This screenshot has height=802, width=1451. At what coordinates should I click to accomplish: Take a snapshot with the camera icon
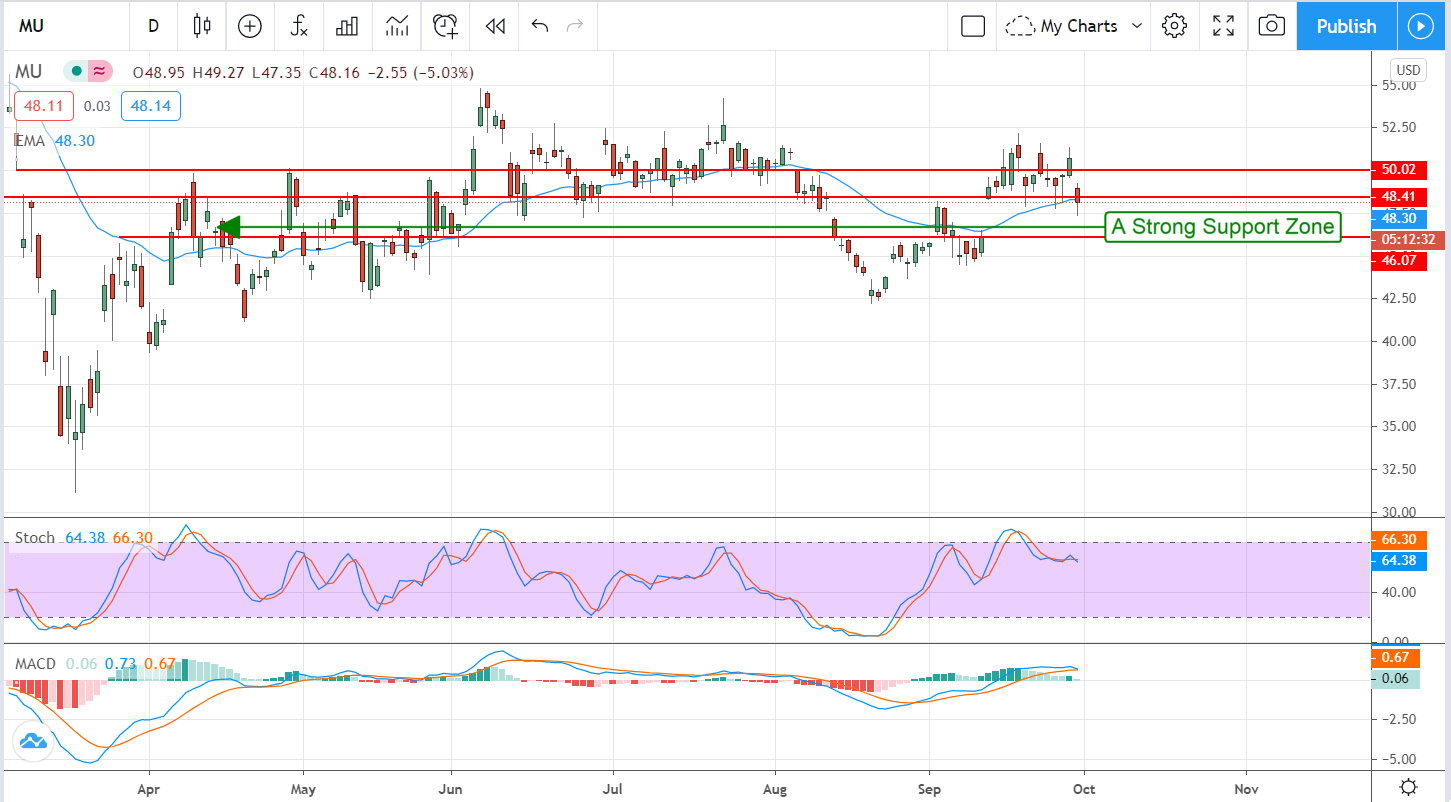point(1270,26)
